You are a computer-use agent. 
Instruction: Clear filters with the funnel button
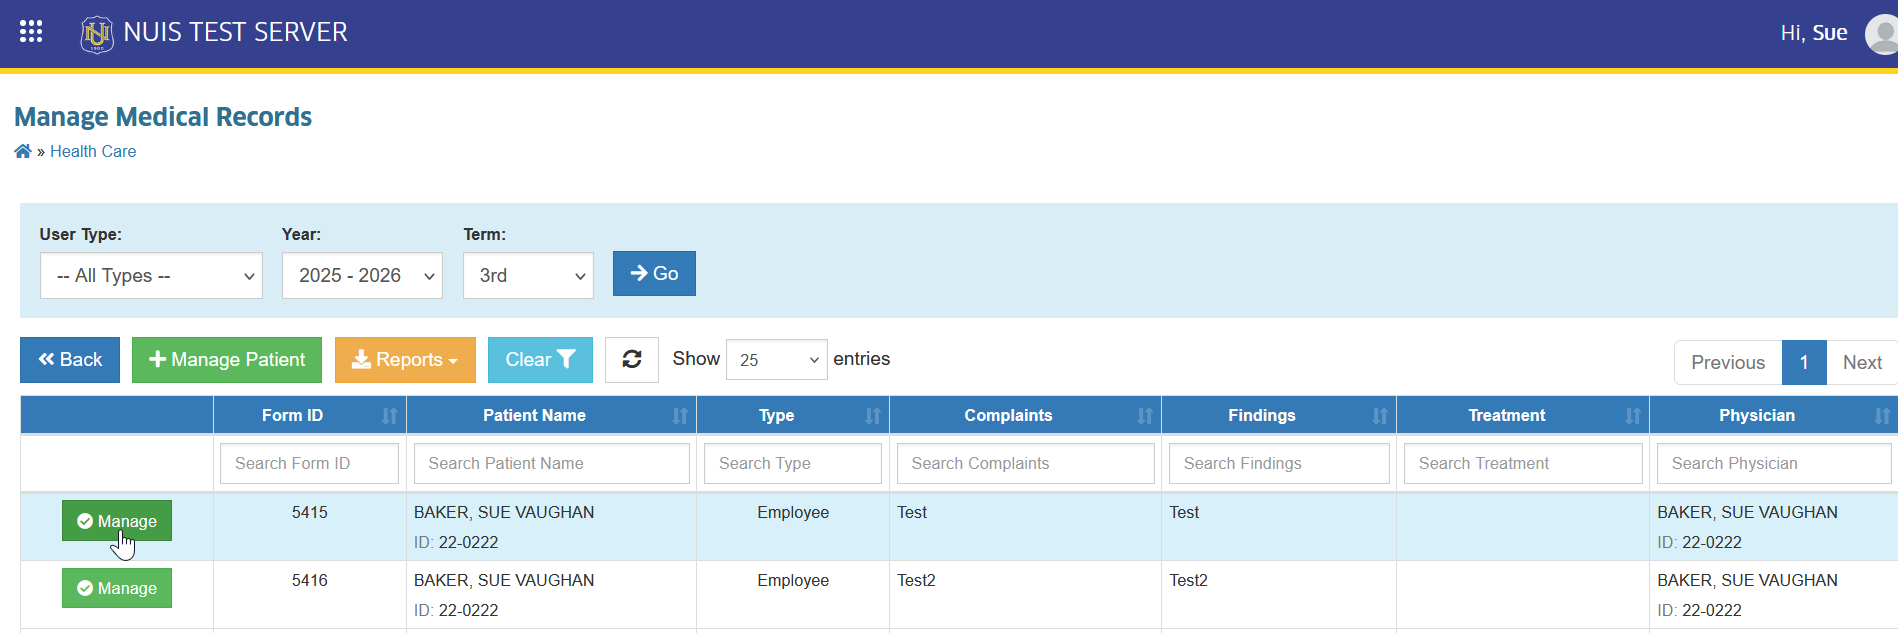pos(540,360)
